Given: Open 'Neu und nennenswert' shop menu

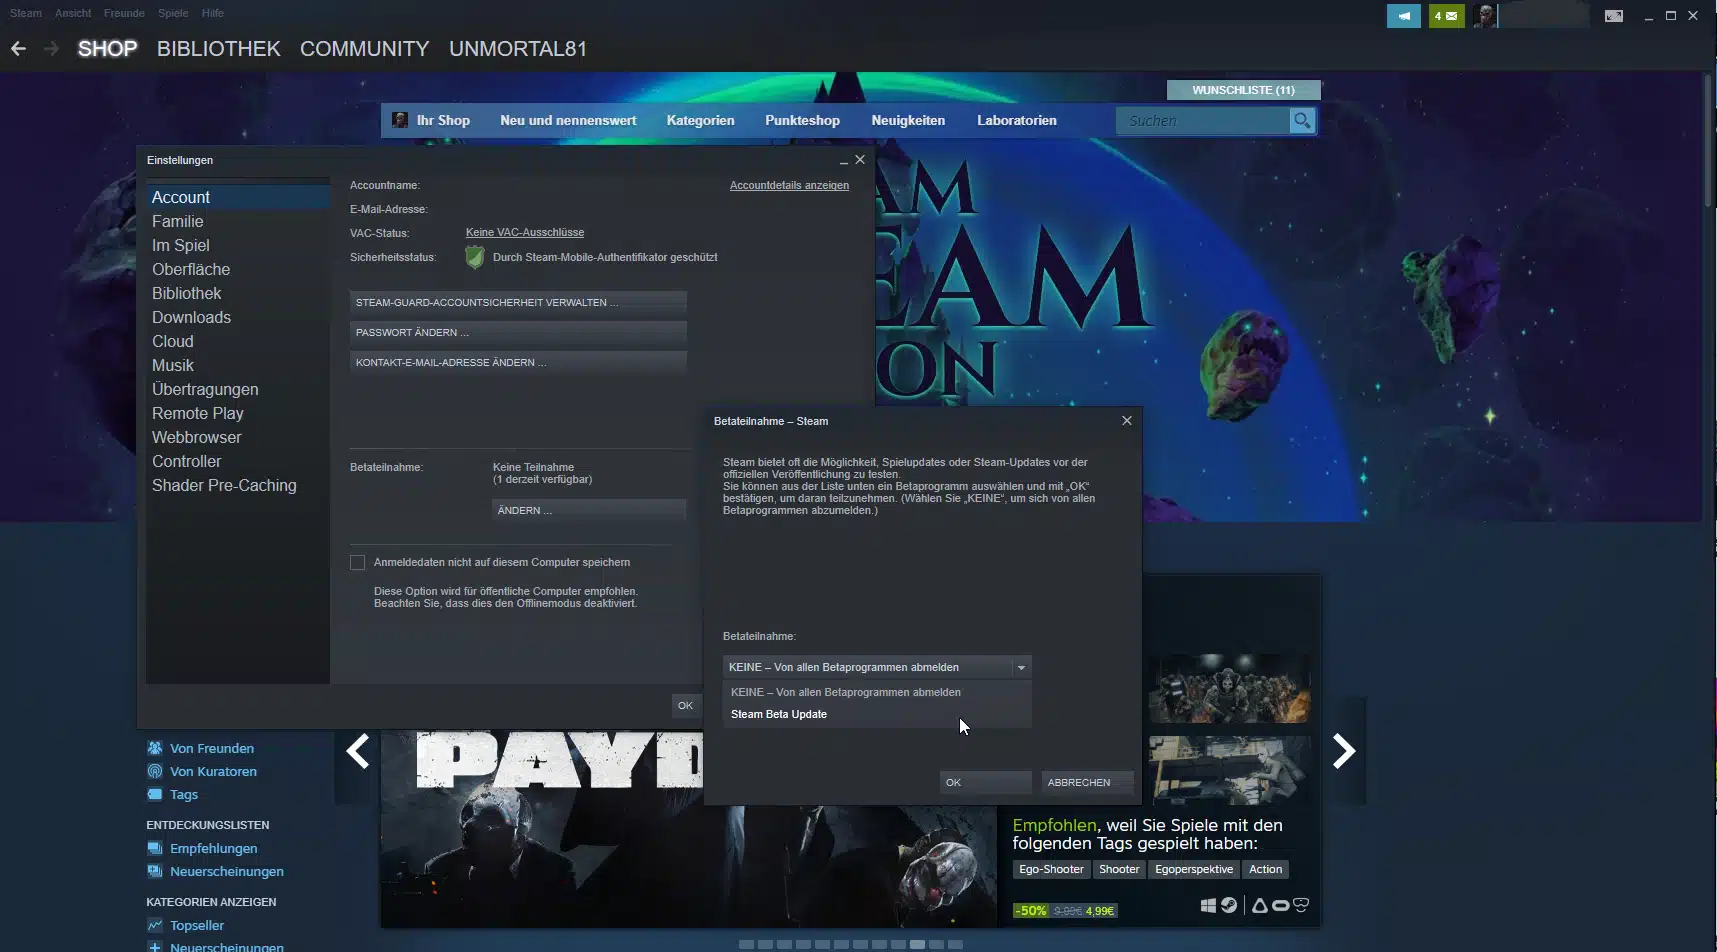Looking at the screenshot, I should point(568,120).
